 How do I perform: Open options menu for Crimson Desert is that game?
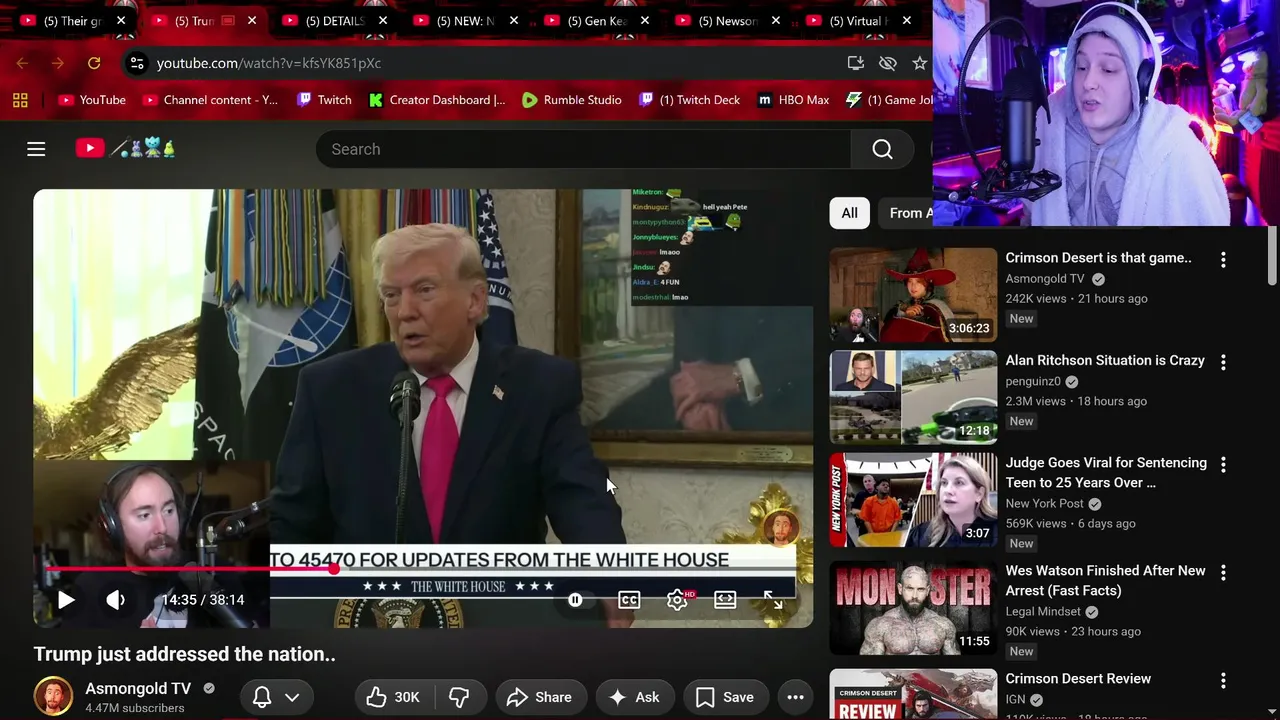click(x=1223, y=259)
